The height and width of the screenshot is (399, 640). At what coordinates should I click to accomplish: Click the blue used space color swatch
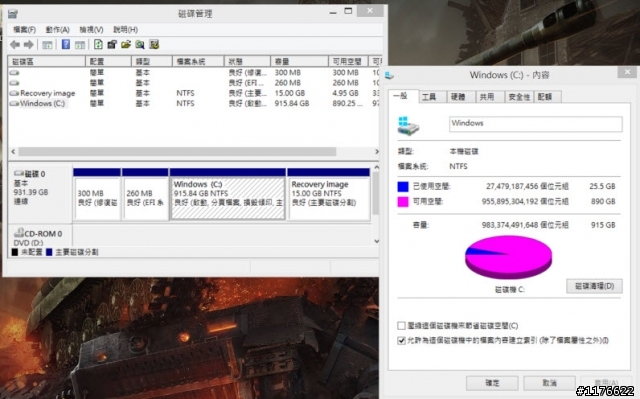coord(403,187)
